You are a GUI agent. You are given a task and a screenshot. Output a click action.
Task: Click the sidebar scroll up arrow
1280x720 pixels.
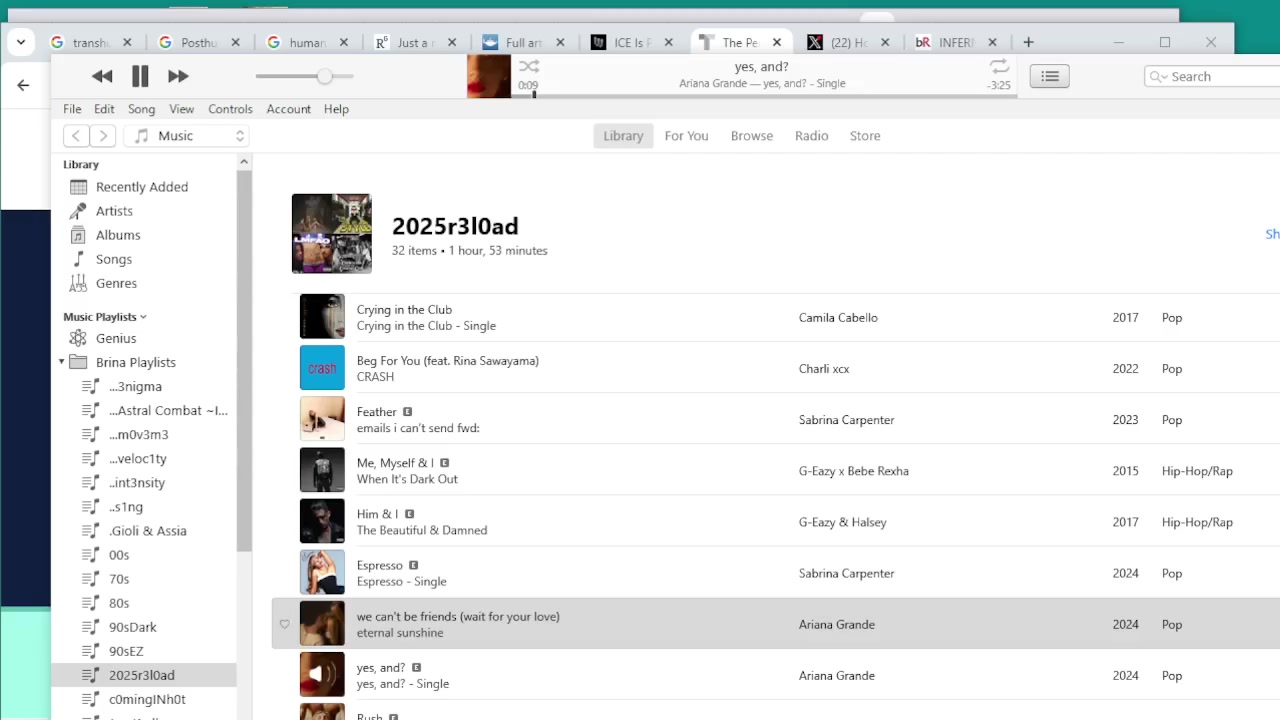click(x=244, y=161)
